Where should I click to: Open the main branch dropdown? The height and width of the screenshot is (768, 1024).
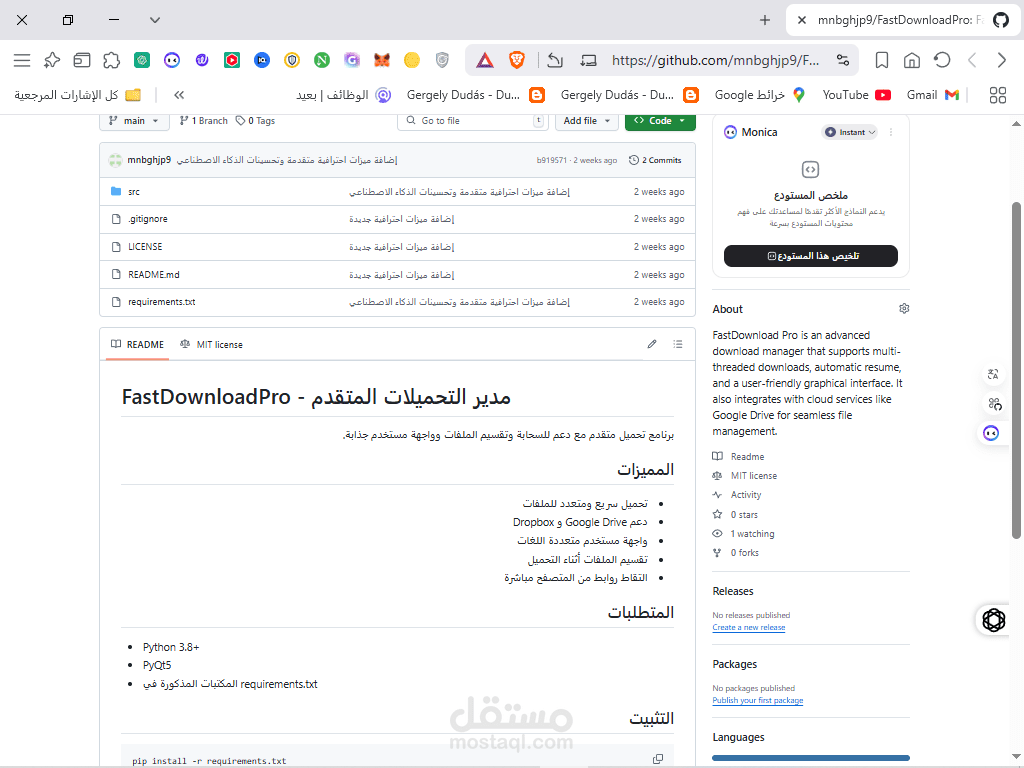(x=134, y=121)
